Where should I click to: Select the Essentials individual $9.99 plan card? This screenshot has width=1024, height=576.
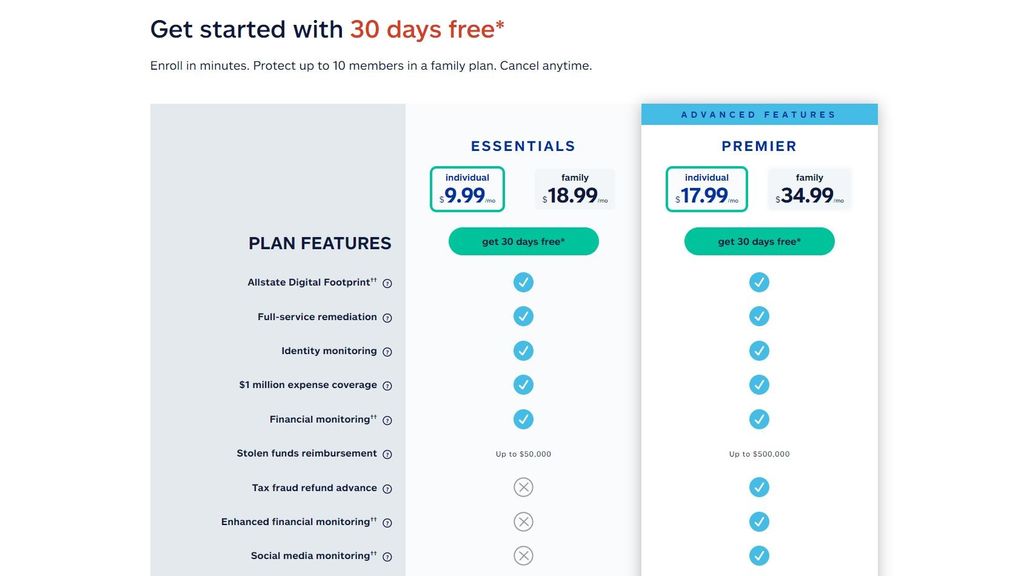click(467, 188)
